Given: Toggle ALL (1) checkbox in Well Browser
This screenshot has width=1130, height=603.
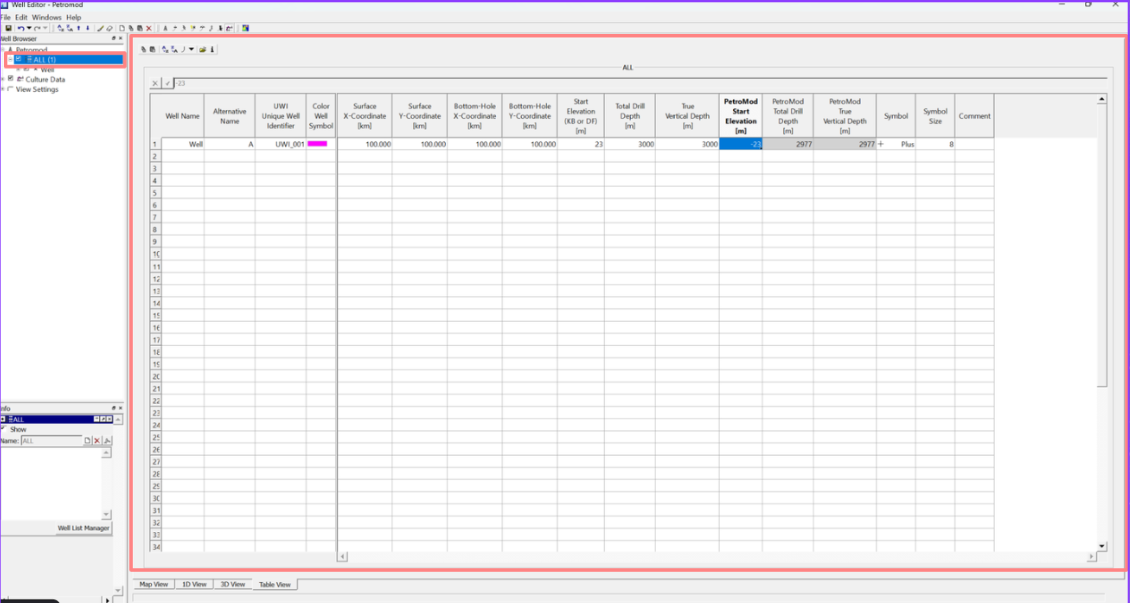Looking at the screenshot, I should coord(18,59).
